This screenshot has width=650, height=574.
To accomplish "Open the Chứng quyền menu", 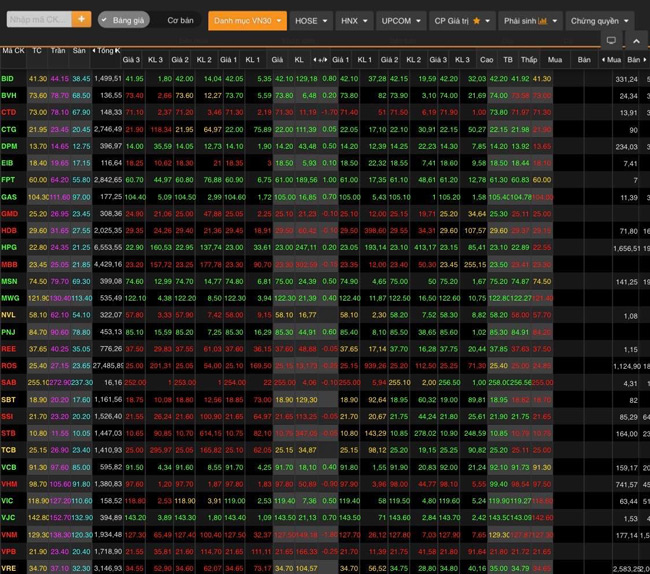I will (600, 20).
